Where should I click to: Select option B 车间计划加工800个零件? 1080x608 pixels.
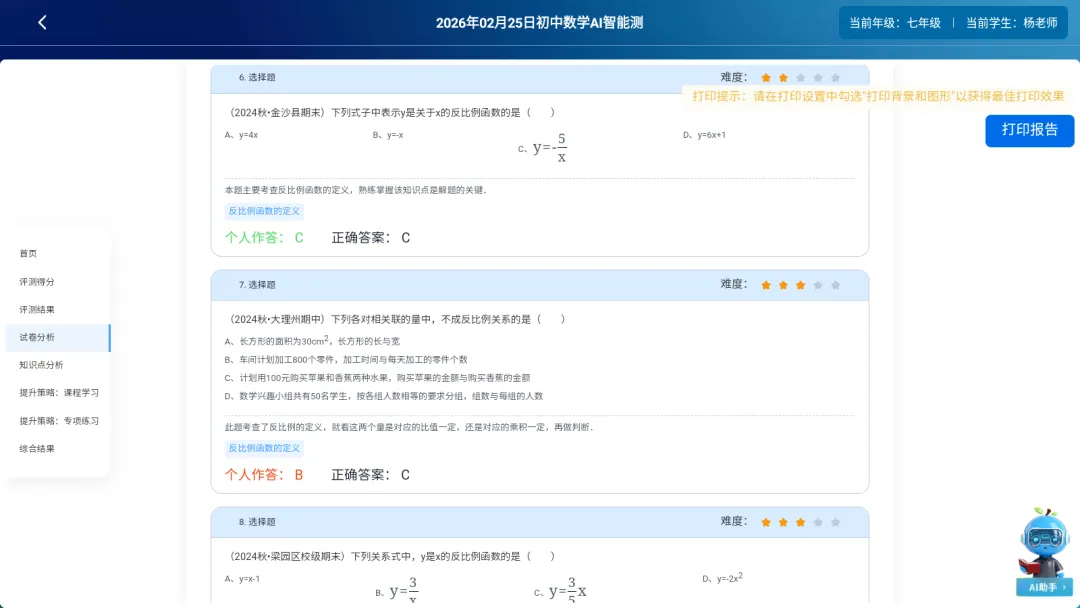pyautogui.click(x=346, y=359)
